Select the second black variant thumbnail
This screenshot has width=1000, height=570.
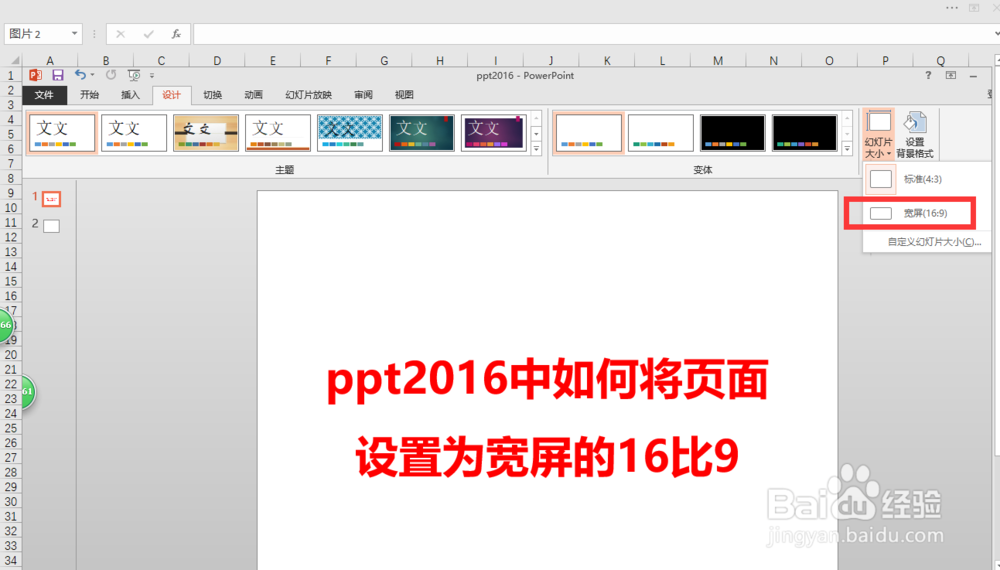(x=805, y=133)
